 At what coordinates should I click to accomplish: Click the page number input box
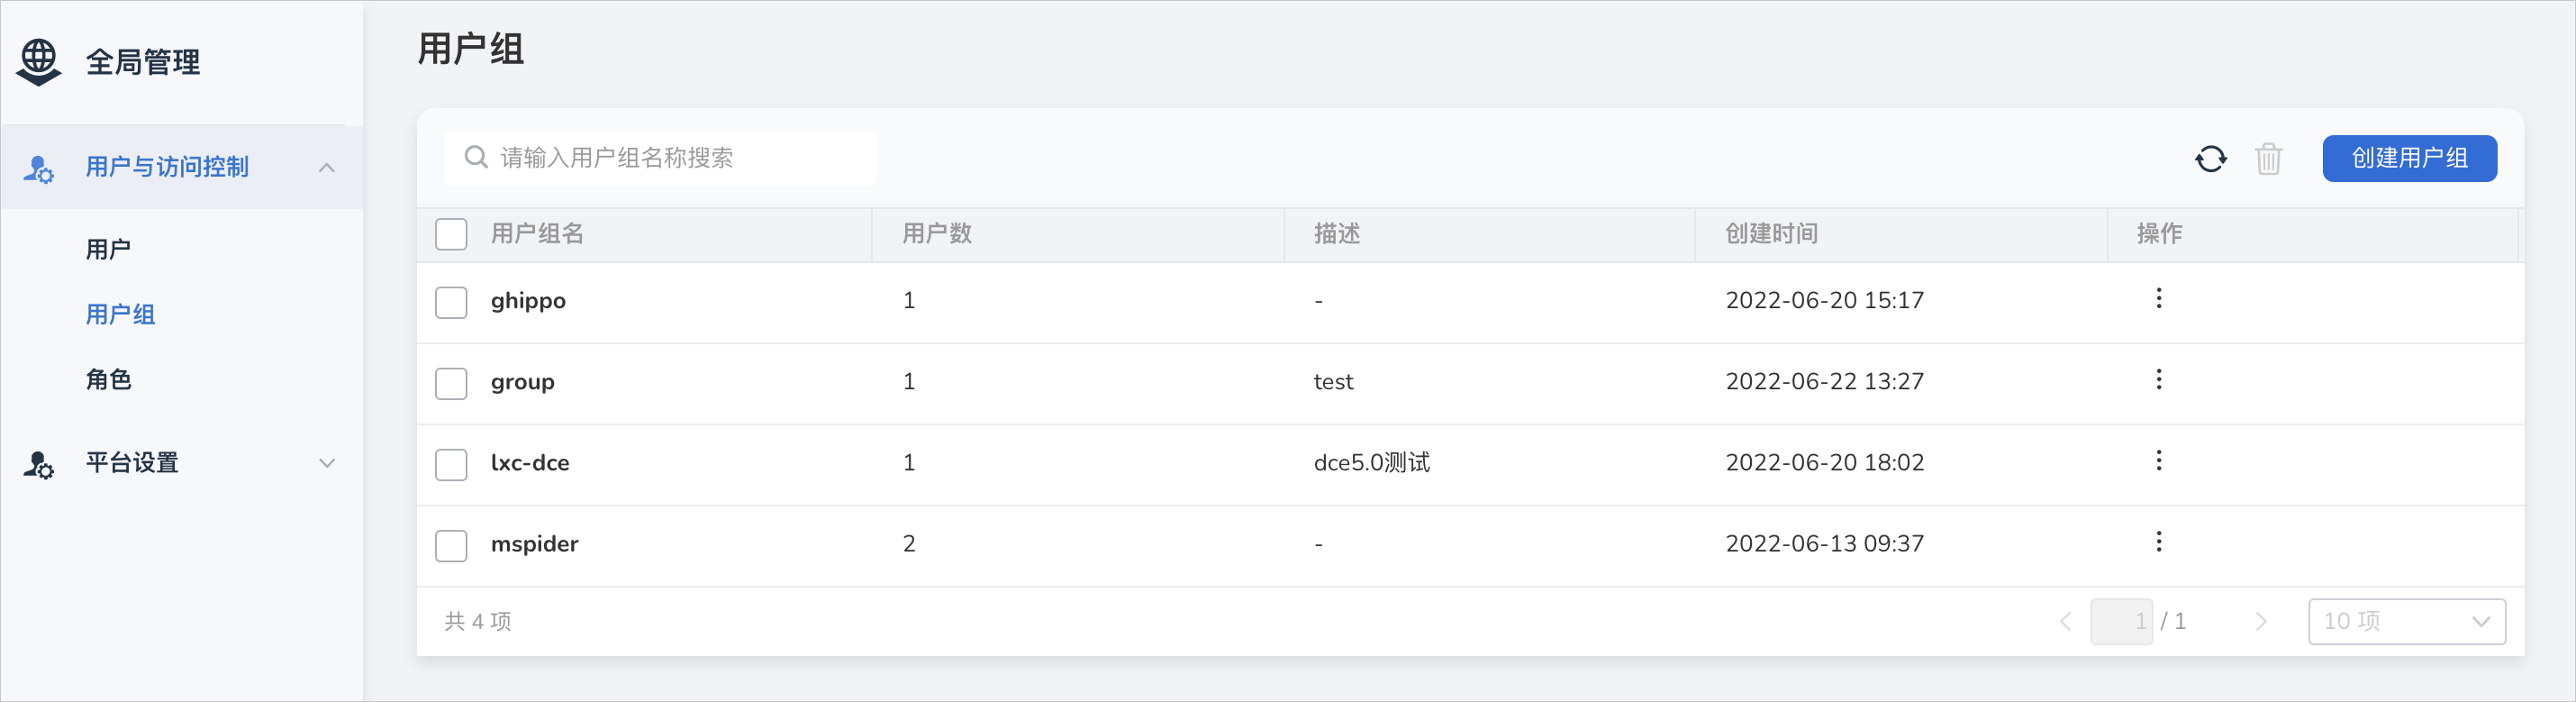tap(2120, 622)
